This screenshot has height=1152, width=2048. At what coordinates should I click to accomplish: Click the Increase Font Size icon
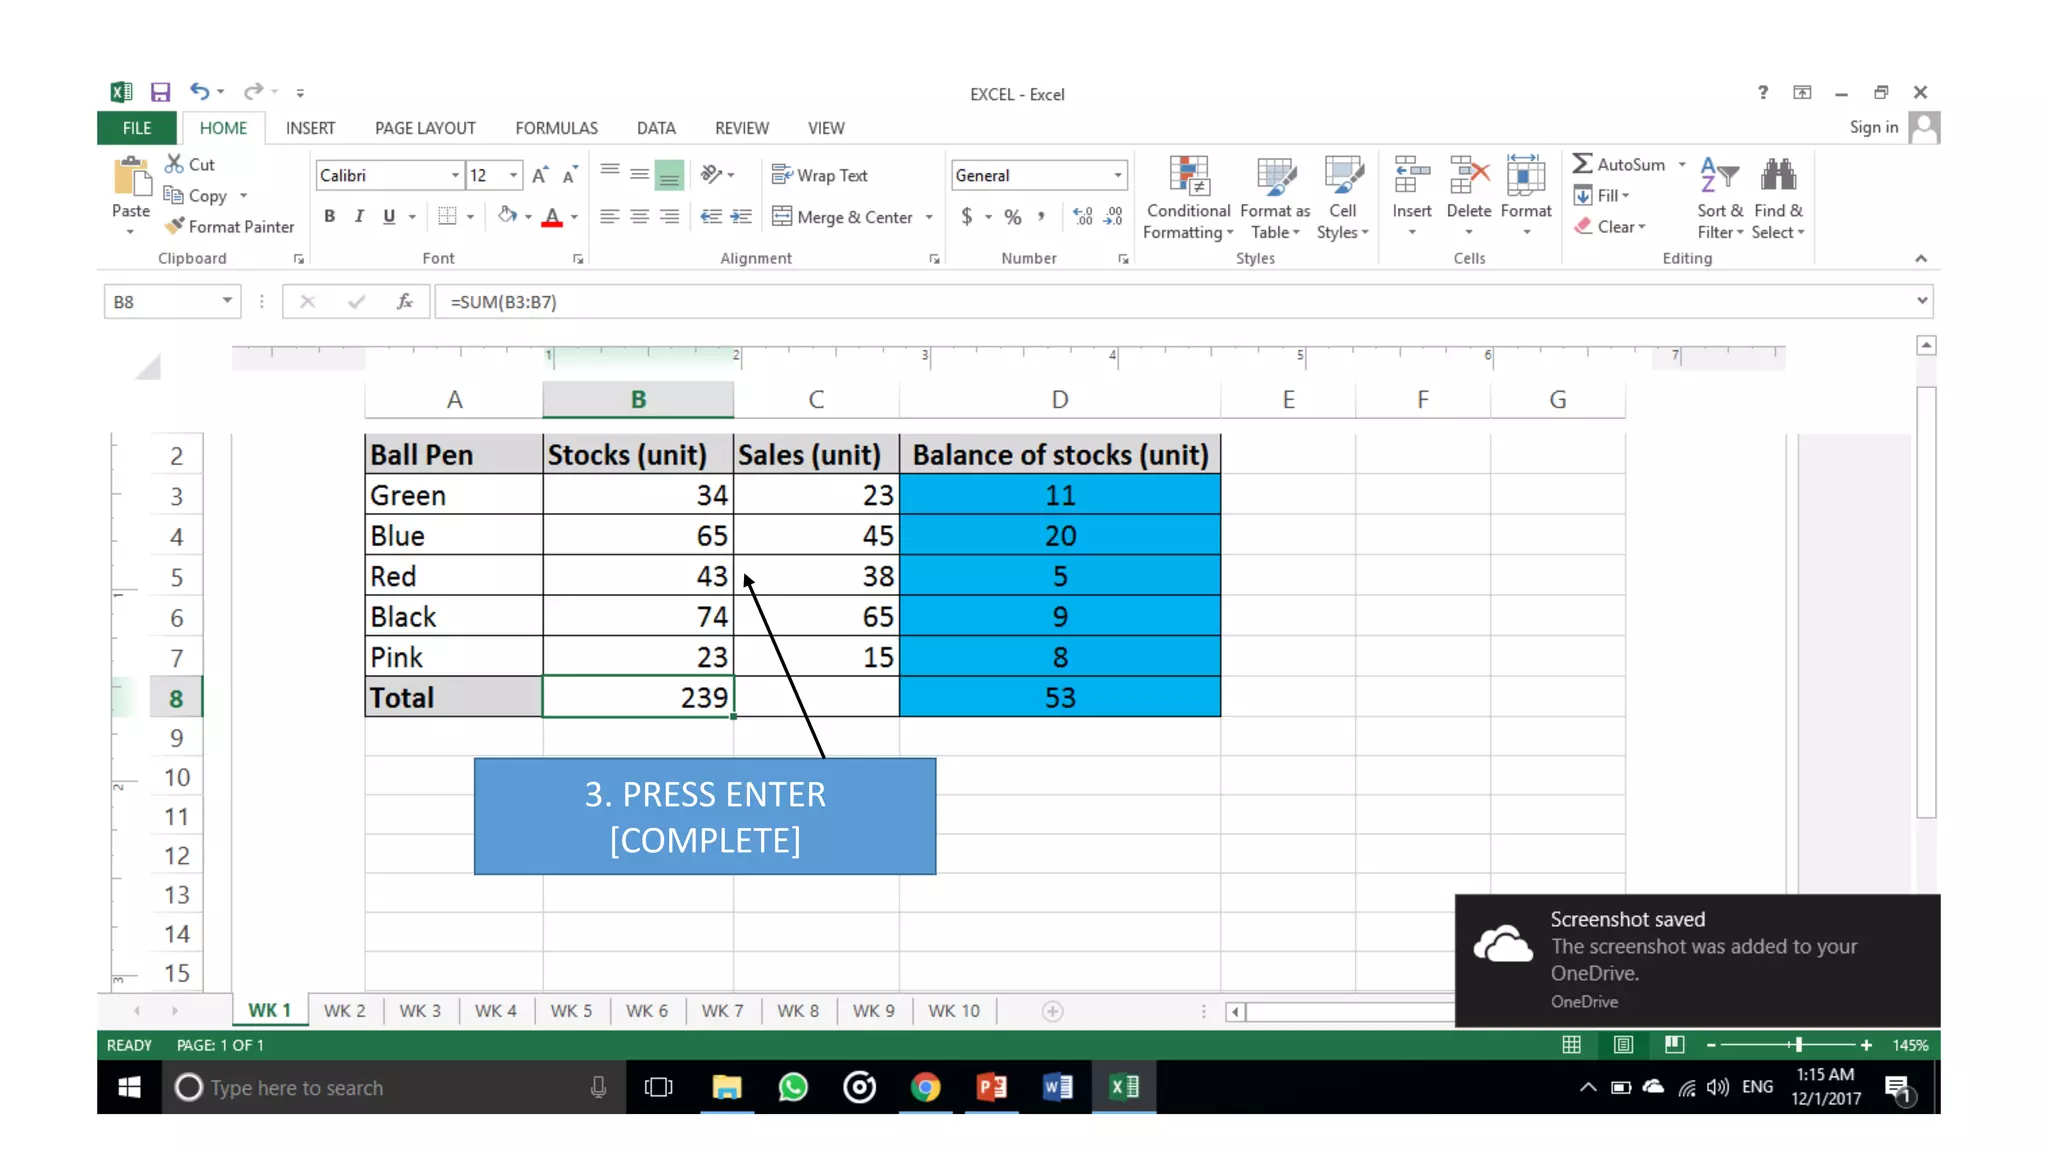click(540, 175)
